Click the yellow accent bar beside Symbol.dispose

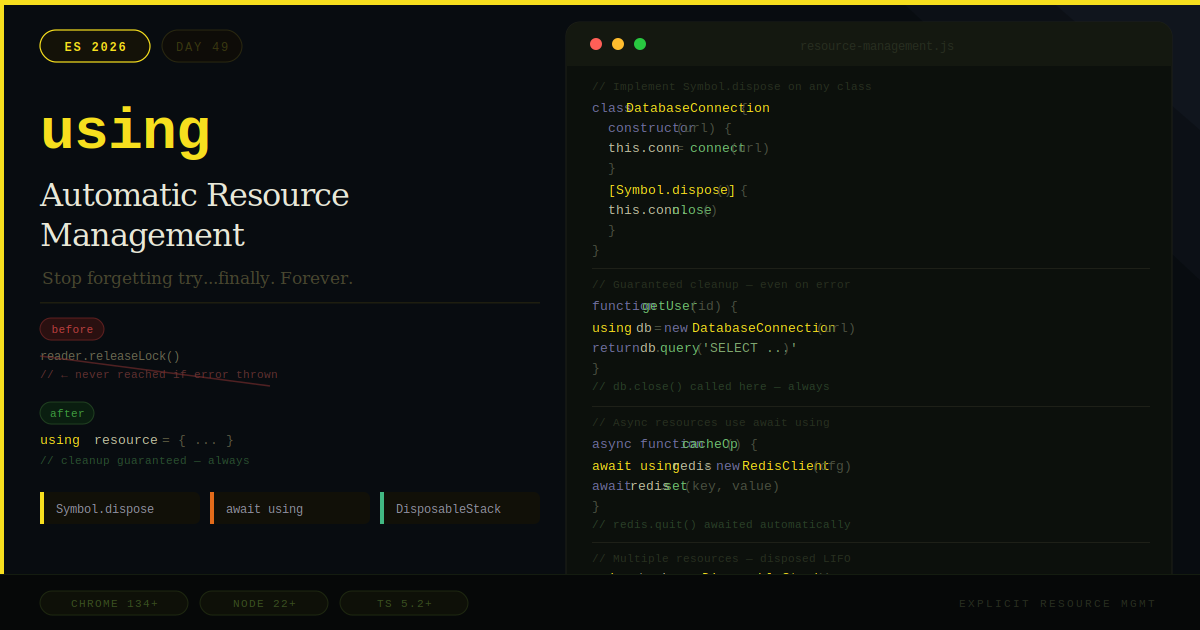pos(42,508)
